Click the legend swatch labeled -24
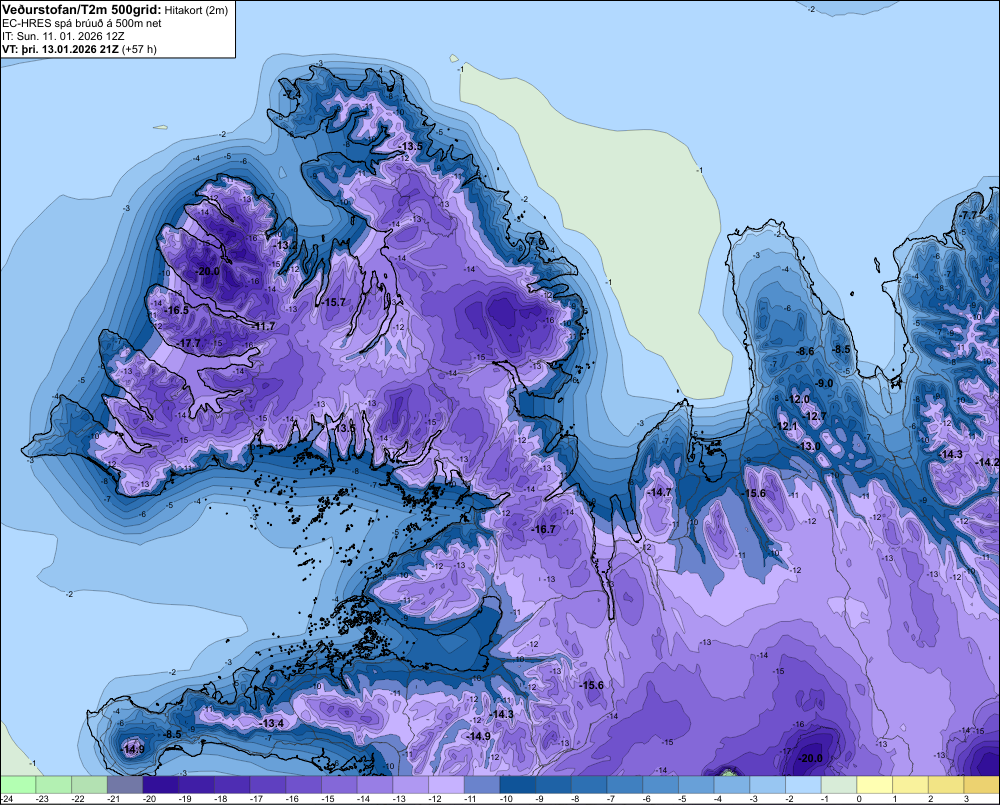The height and width of the screenshot is (805, 1000). tap(18, 784)
